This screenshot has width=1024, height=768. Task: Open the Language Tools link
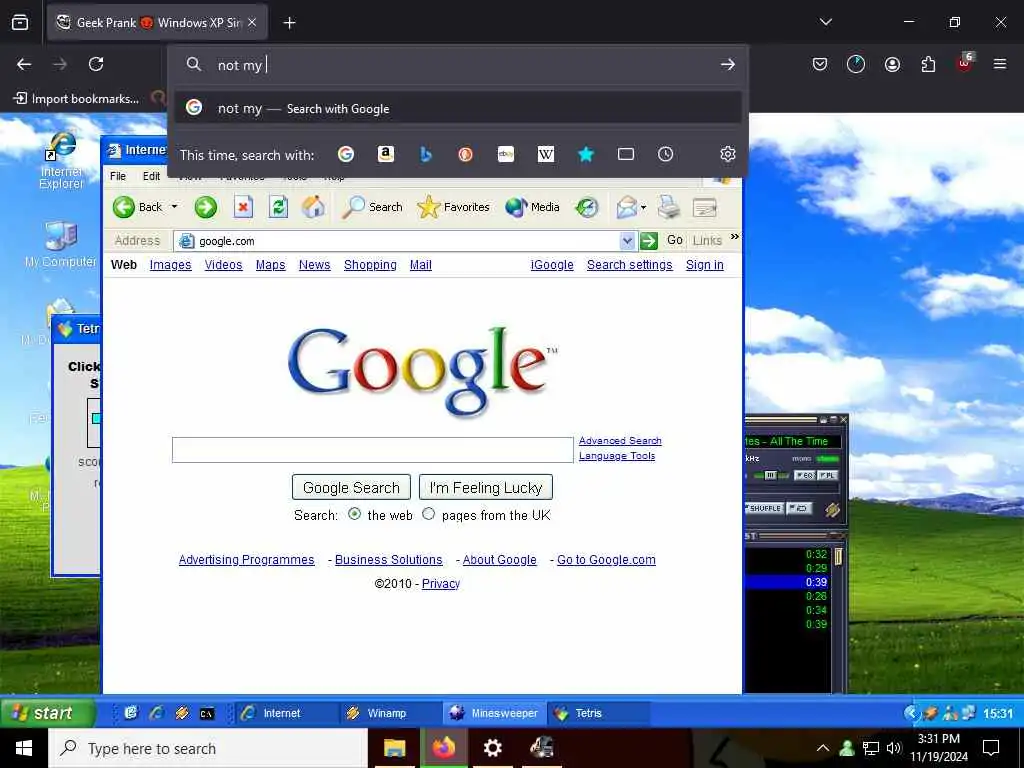[x=617, y=456]
